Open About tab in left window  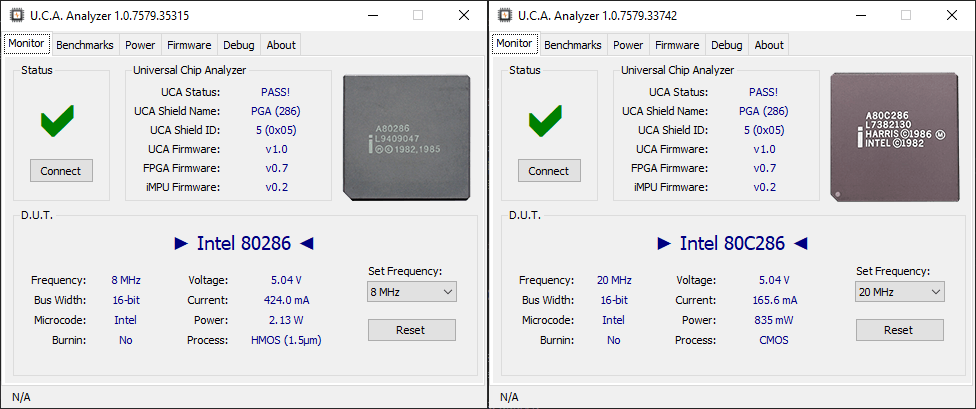281,45
